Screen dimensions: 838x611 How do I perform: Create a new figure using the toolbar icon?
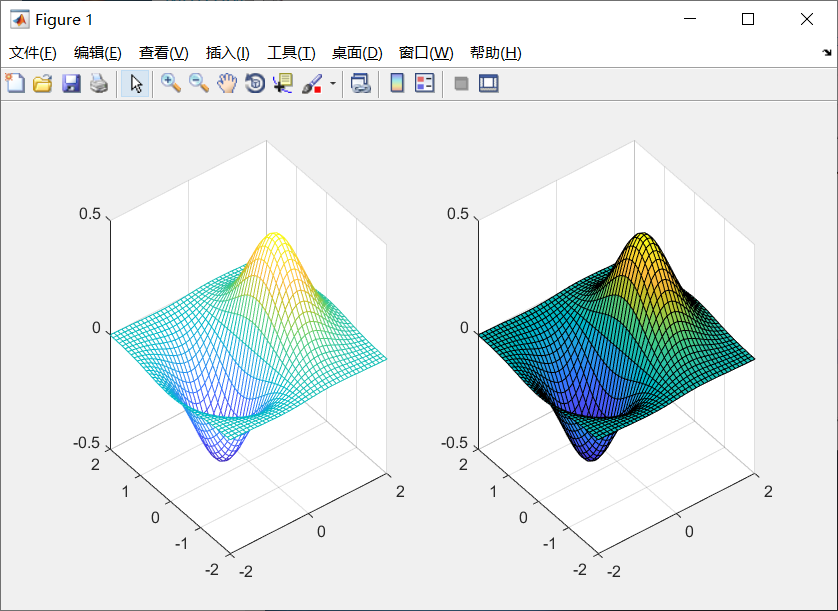[x=14, y=84]
